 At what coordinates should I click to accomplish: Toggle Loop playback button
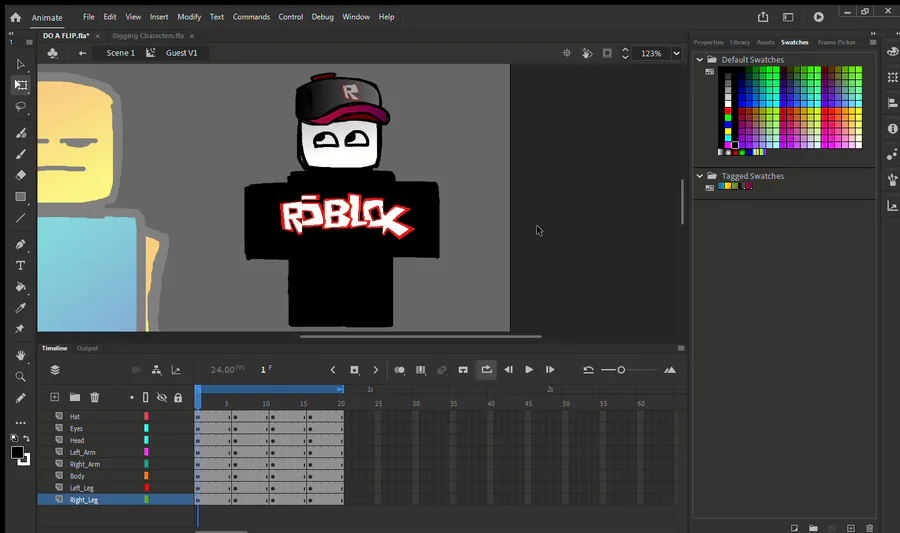(486, 370)
